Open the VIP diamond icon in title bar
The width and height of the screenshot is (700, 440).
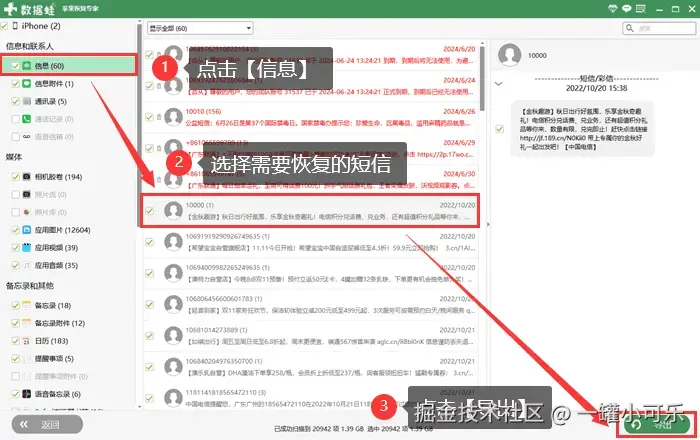click(x=612, y=8)
